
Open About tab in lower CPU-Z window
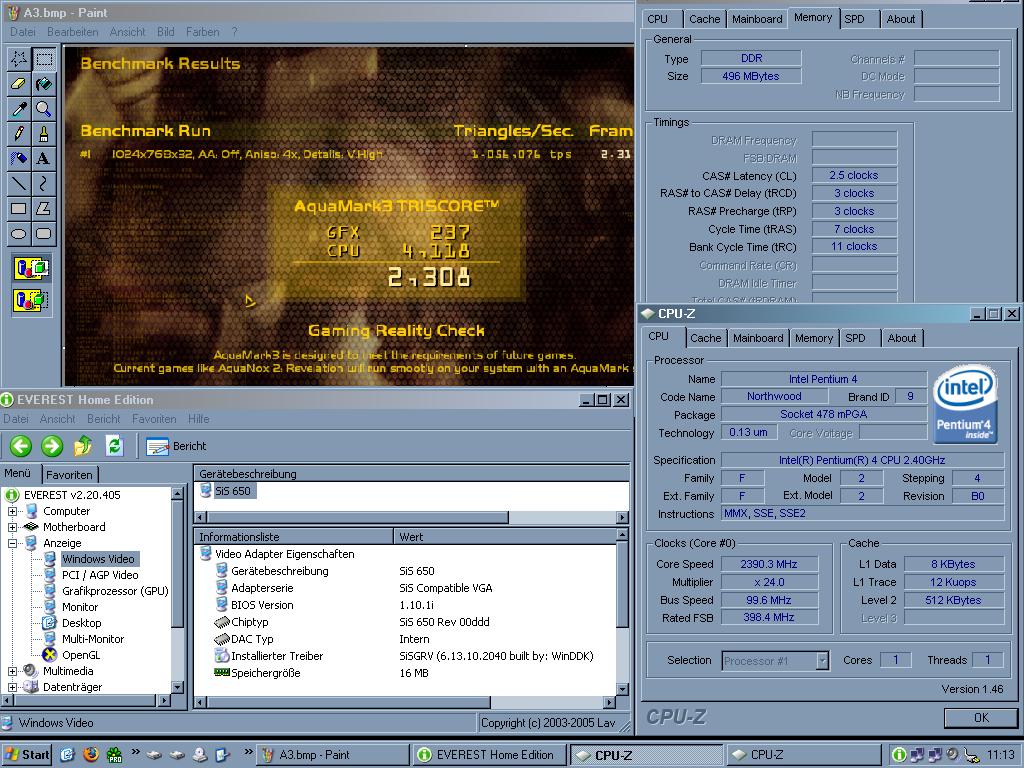tap(901, 338)
